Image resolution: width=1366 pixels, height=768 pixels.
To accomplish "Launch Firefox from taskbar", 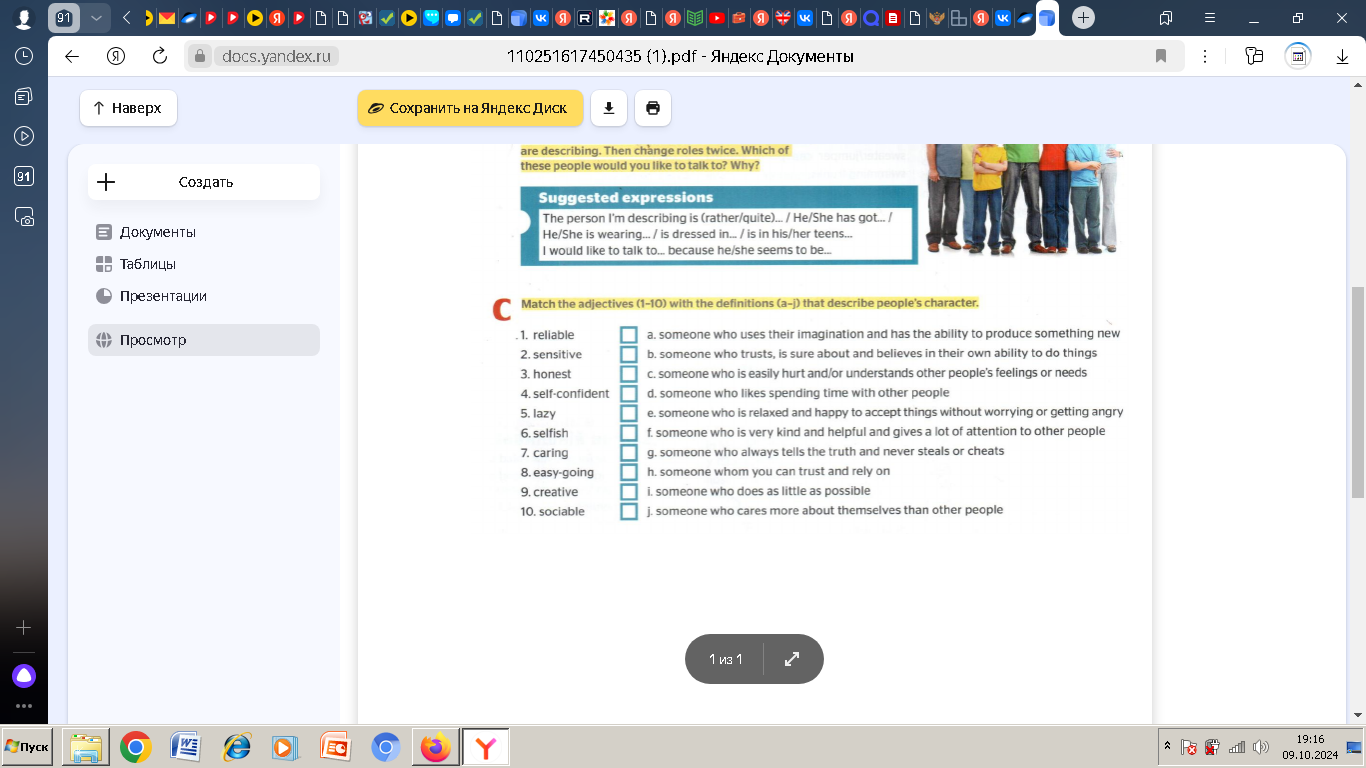I will [435, 747].
